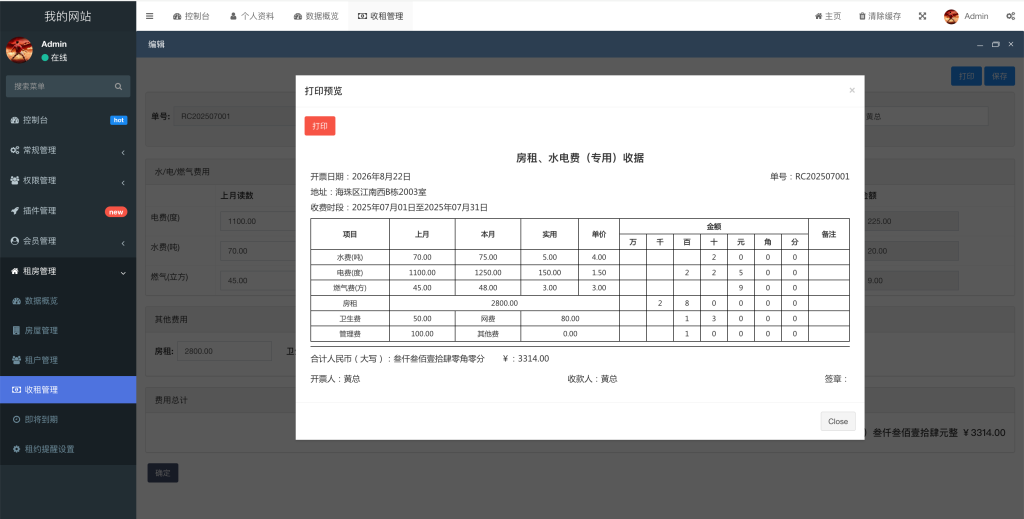Open 插件管理 in the sidebar
The height and width of the screenshot is (519, 1024).
click(68, 211)
